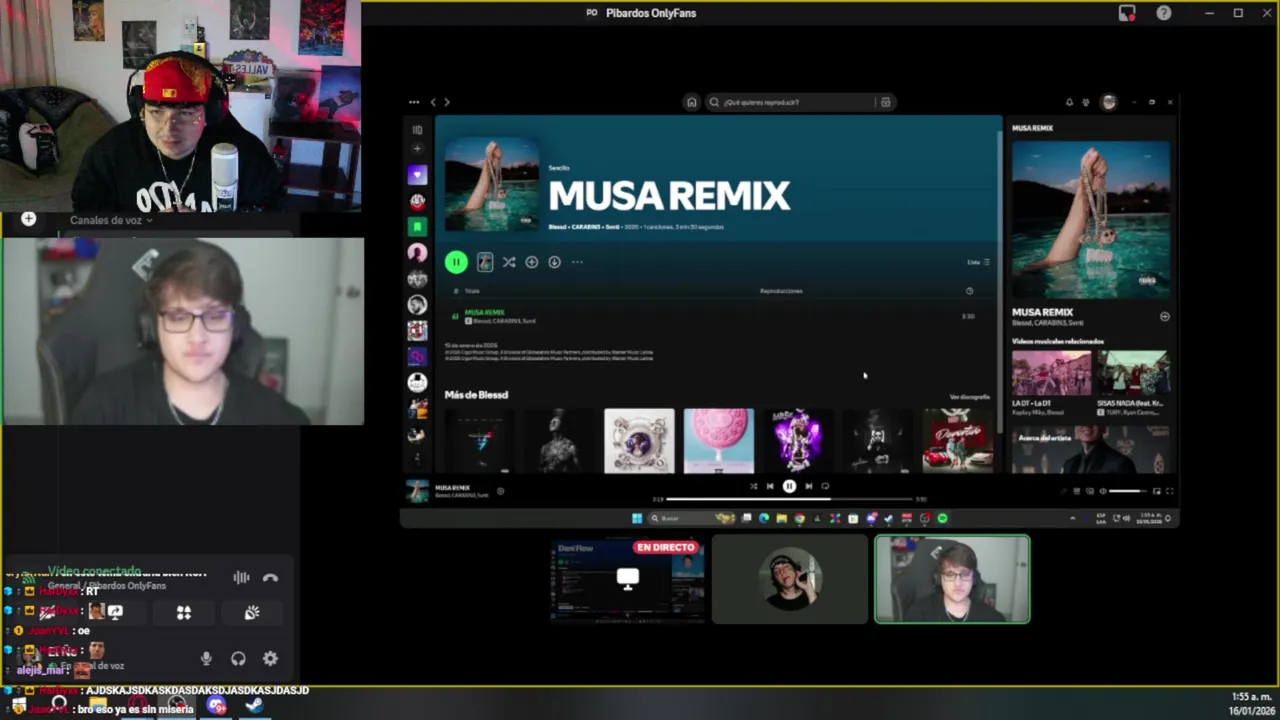
Task: Open the Spotify three-dot app menu
Action: click(x=414, y=102)
